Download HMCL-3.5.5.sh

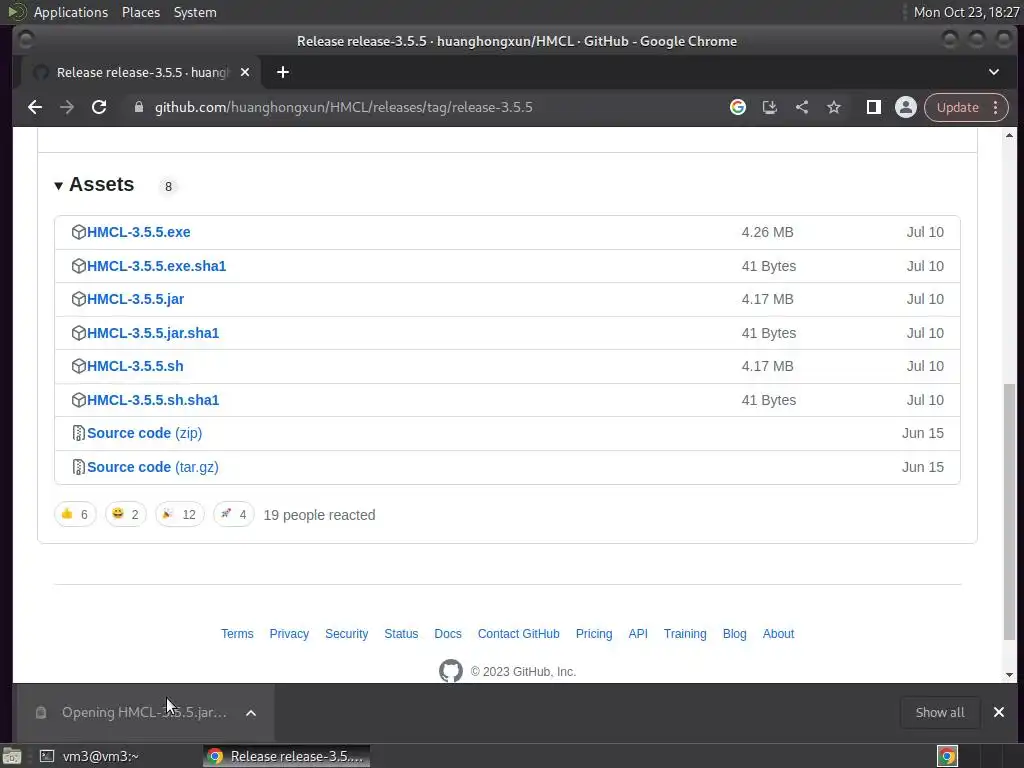[x=135, y=366]
